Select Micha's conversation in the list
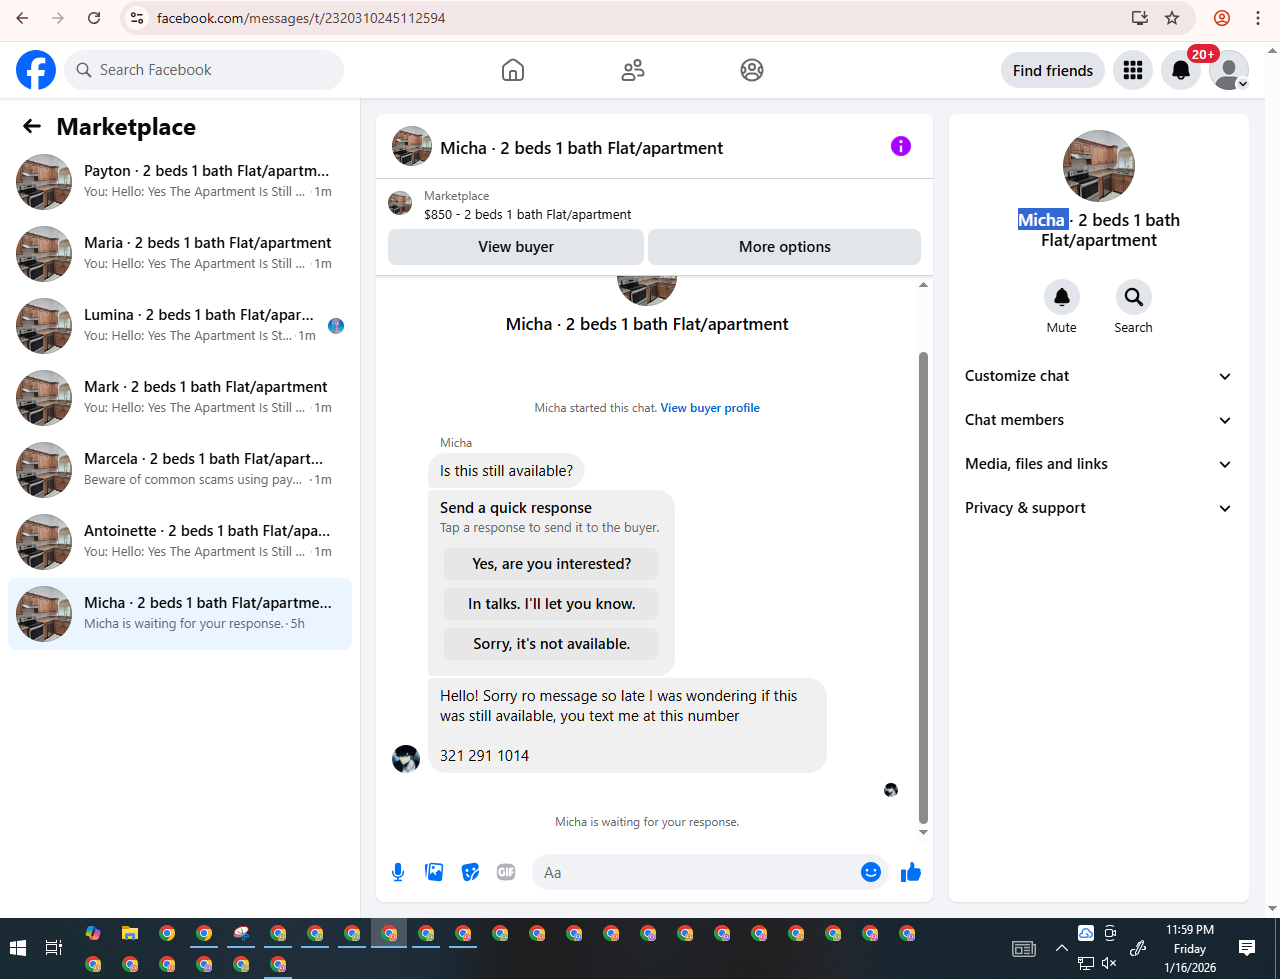The height and width of the screenshot is (979, 1280). [180, 614]
